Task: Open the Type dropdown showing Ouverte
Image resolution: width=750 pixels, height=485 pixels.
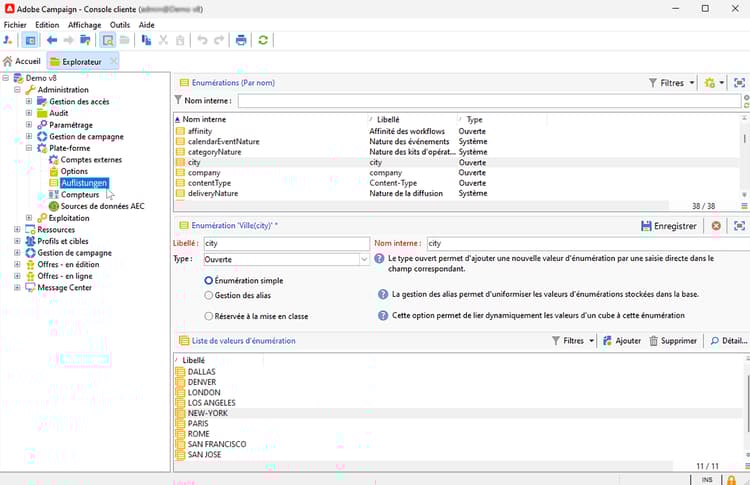Action: tap(364, 259)
